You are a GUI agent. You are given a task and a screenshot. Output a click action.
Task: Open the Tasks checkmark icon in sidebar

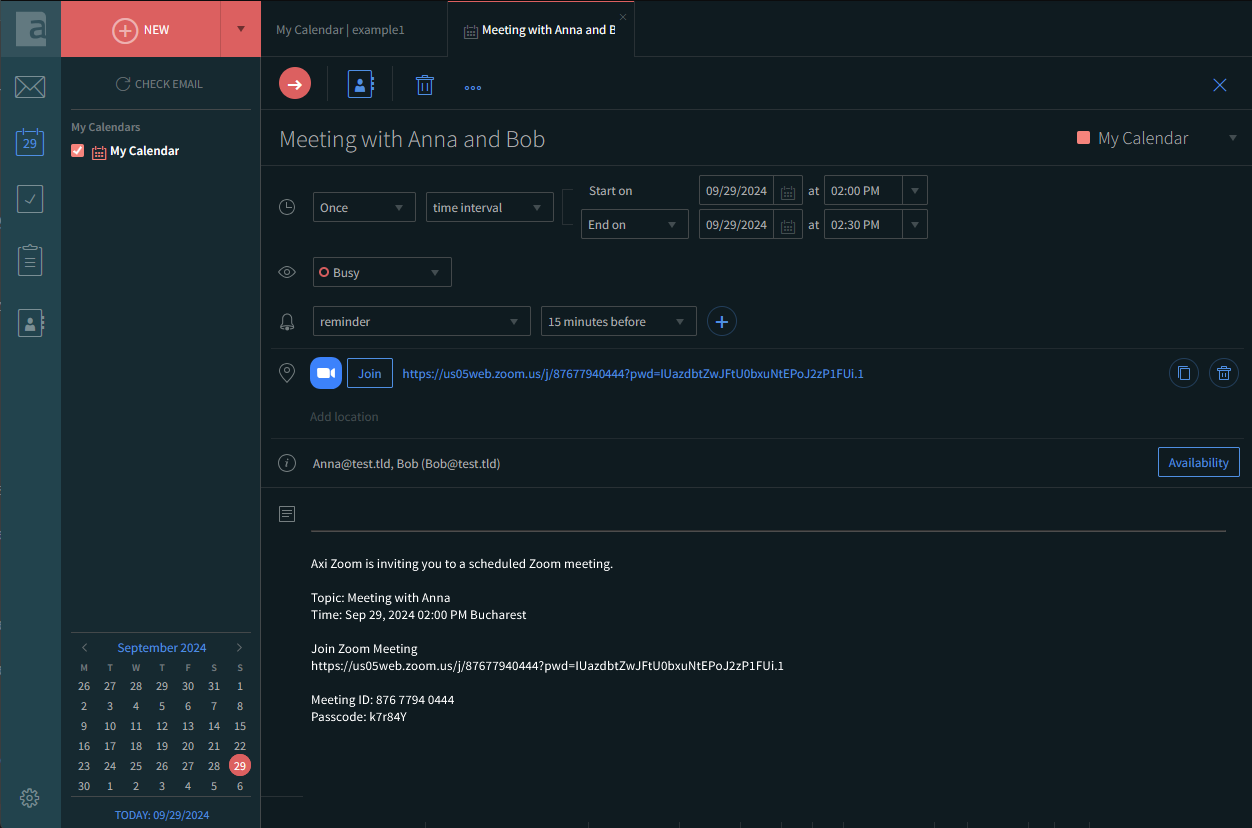click(30, 199)
